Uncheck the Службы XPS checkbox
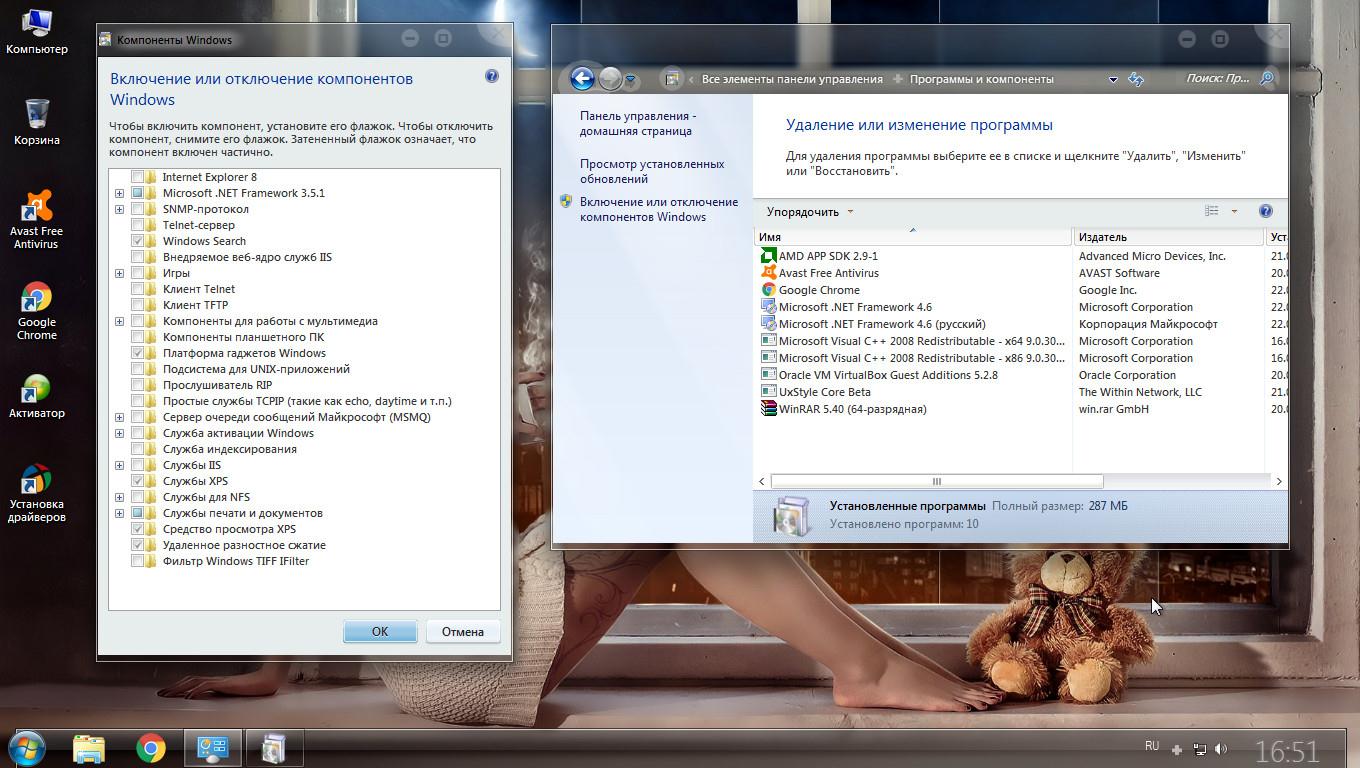This screenshot has height=768, width=1360. [137, 481]
